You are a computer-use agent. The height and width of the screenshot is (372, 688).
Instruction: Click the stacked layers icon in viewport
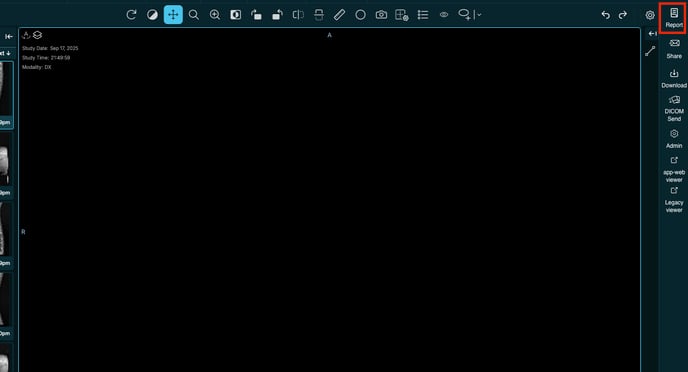37,35
